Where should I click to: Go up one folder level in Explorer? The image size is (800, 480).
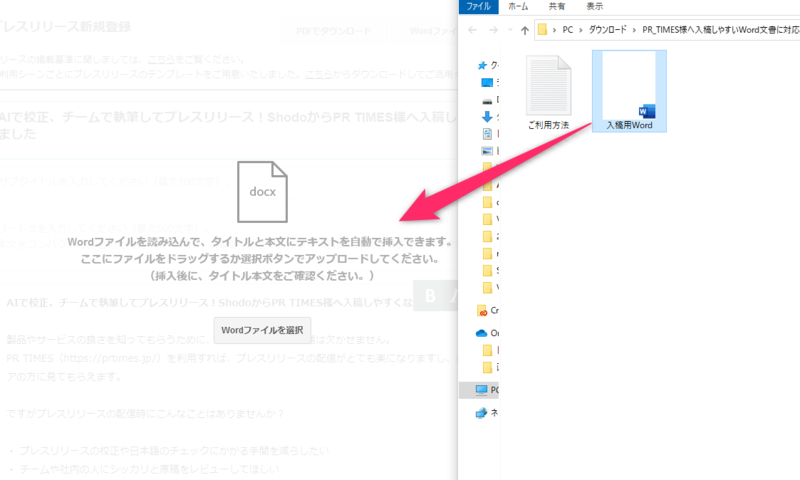[524, 30]
